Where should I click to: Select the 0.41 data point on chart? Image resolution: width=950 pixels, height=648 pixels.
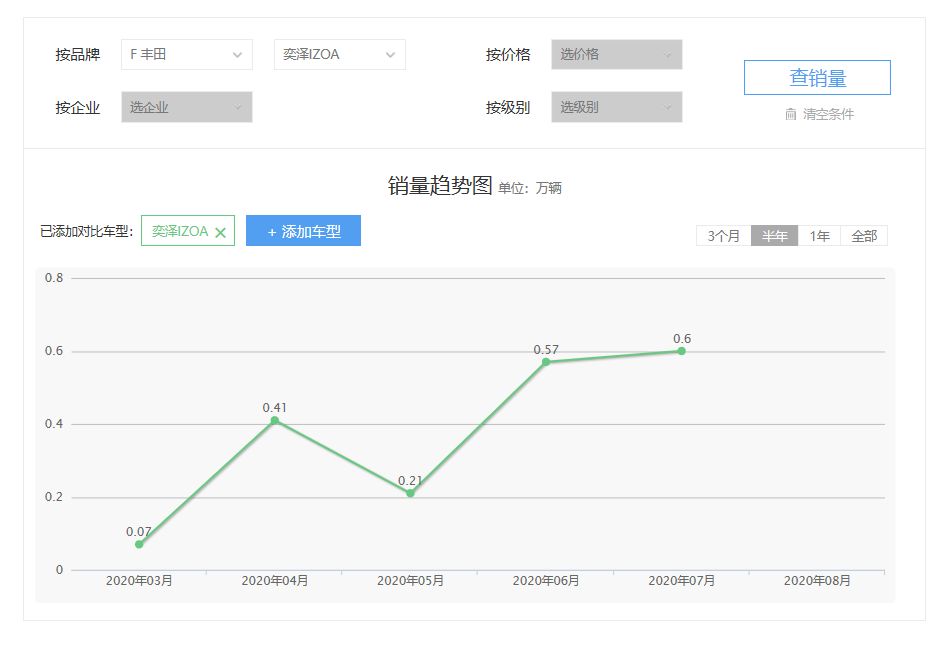275,420
